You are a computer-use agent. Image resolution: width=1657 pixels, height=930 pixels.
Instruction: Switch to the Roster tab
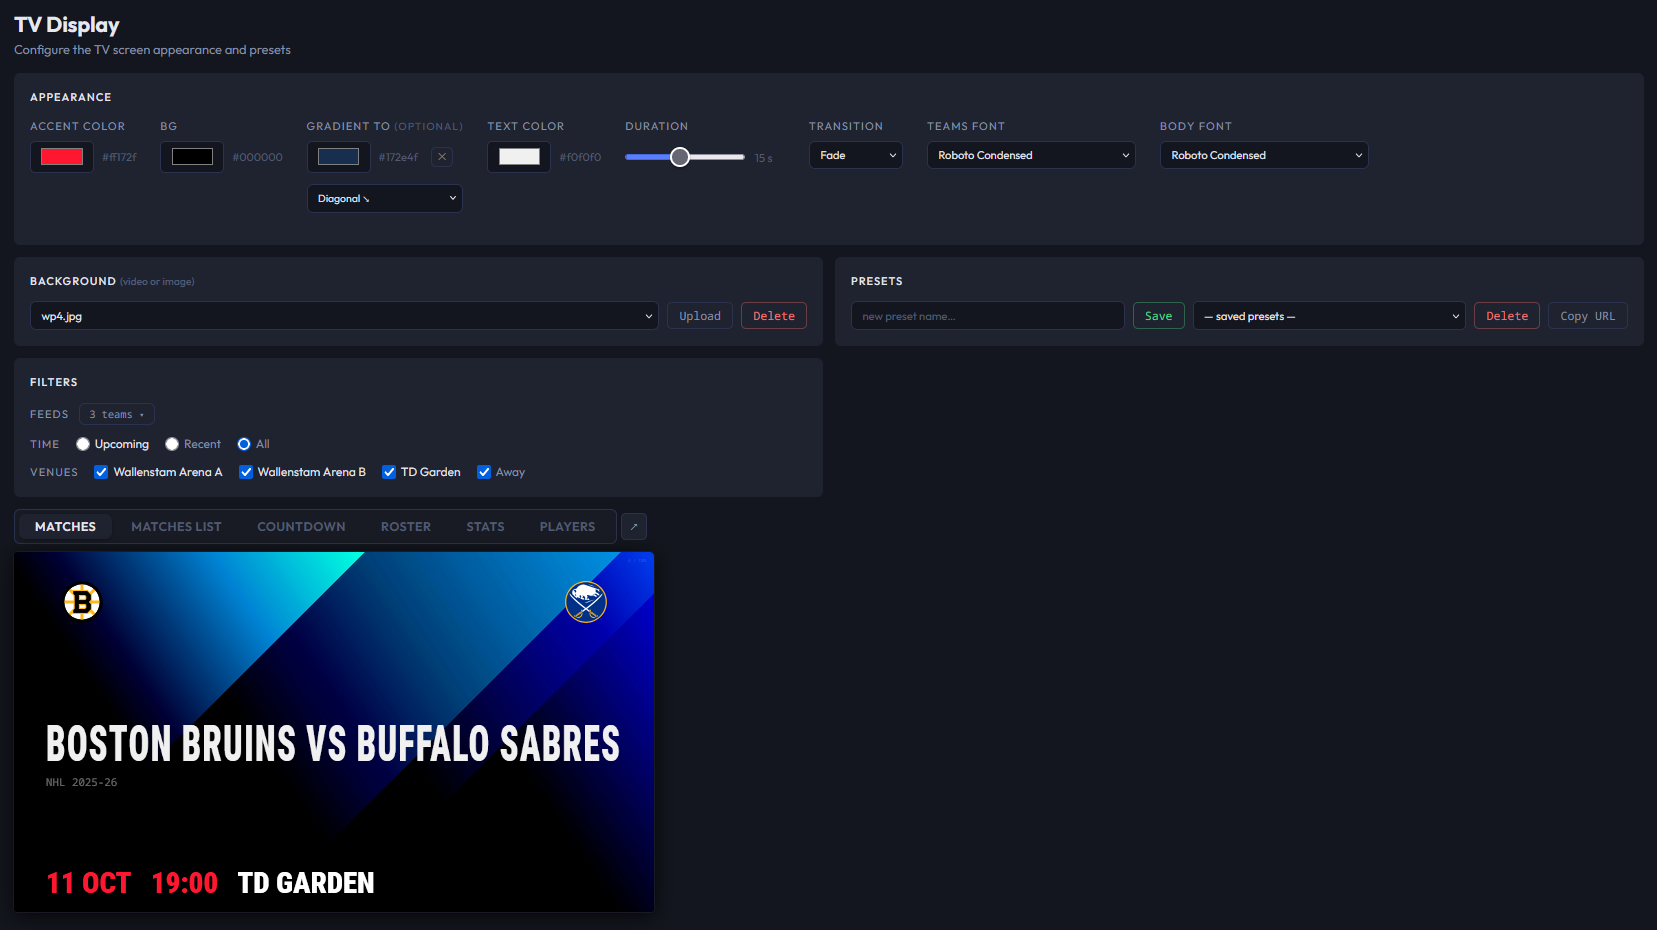tap(406, 527)
